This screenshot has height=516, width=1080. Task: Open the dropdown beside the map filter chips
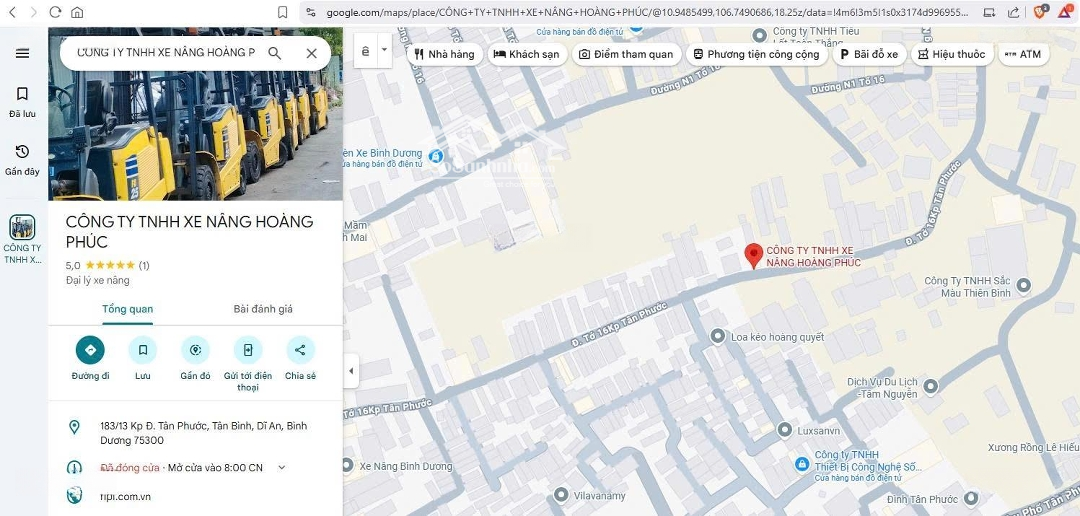(384, 50)
